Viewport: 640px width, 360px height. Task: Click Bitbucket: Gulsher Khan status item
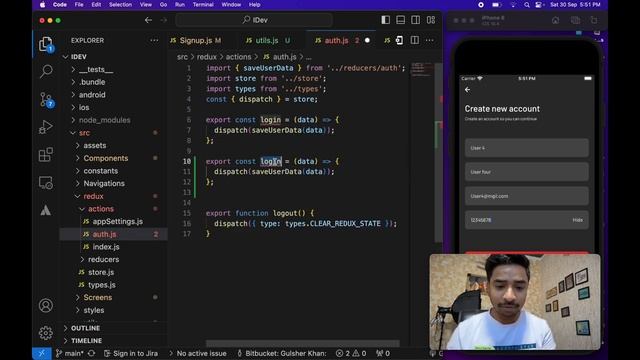pos(282,353)
